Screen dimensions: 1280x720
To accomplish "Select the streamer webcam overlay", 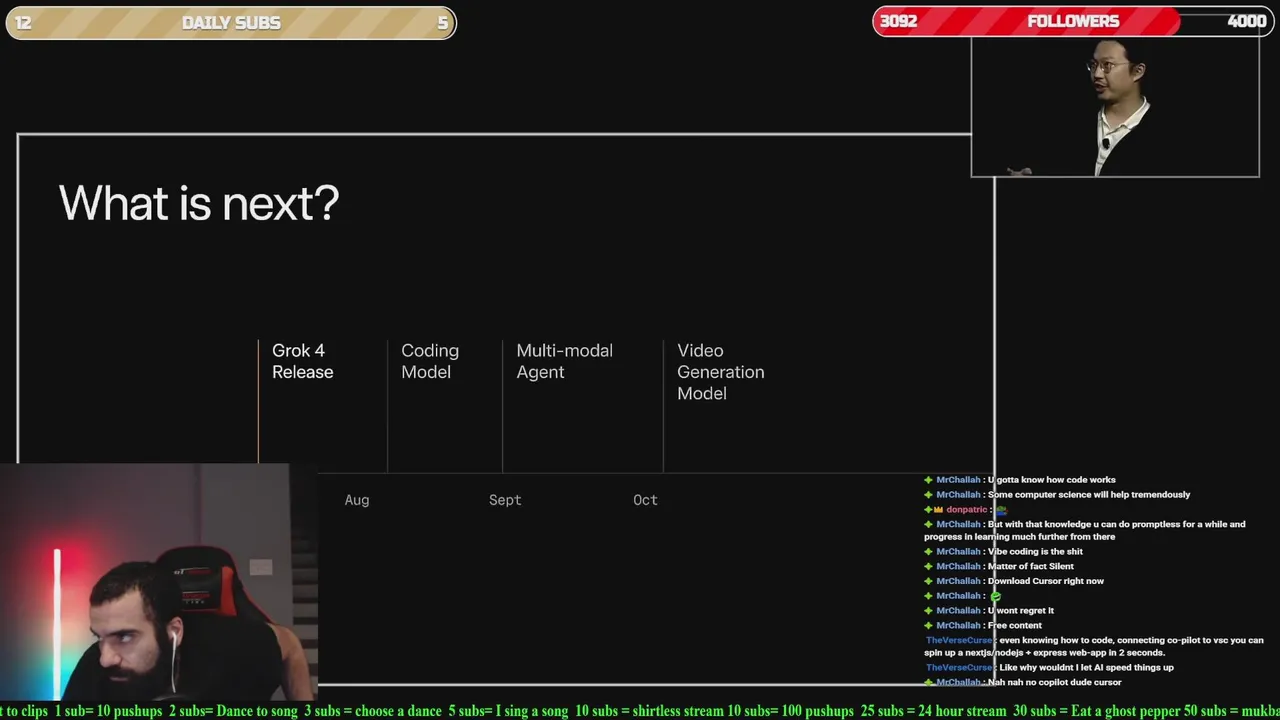I will coord(159,581).
